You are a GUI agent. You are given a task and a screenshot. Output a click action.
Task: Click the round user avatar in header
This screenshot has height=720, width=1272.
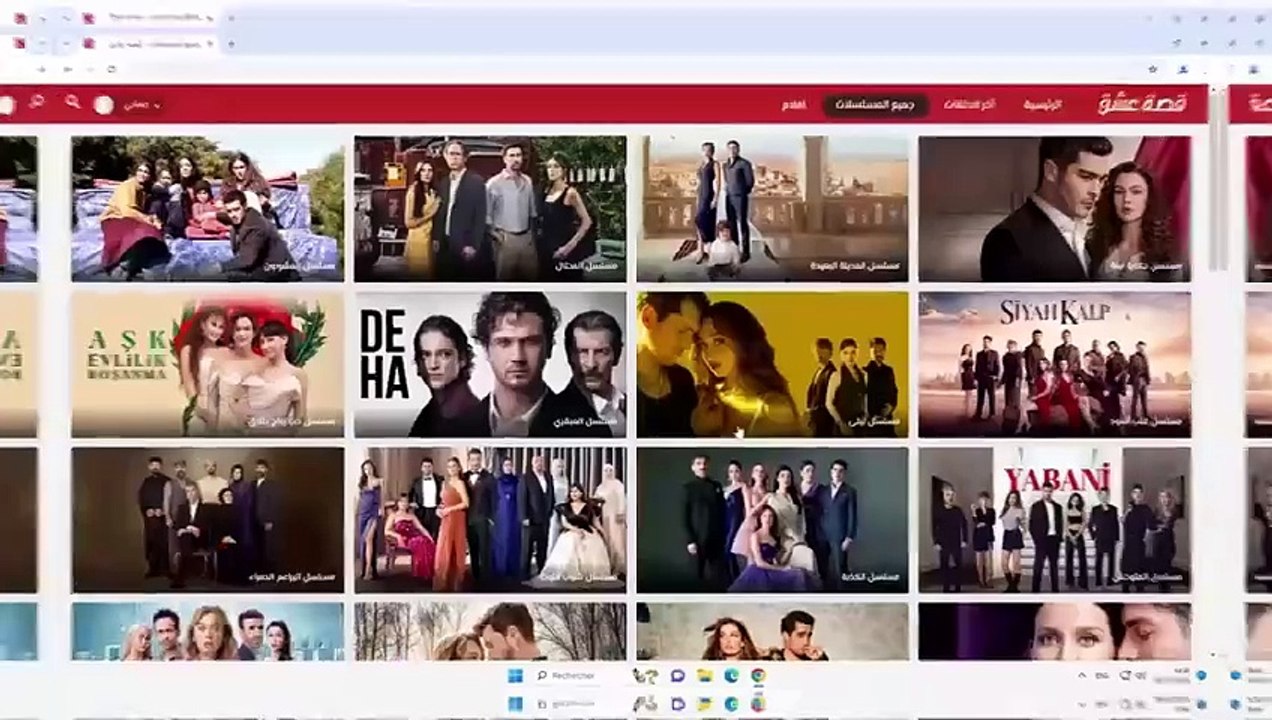(x=103, y=104)
